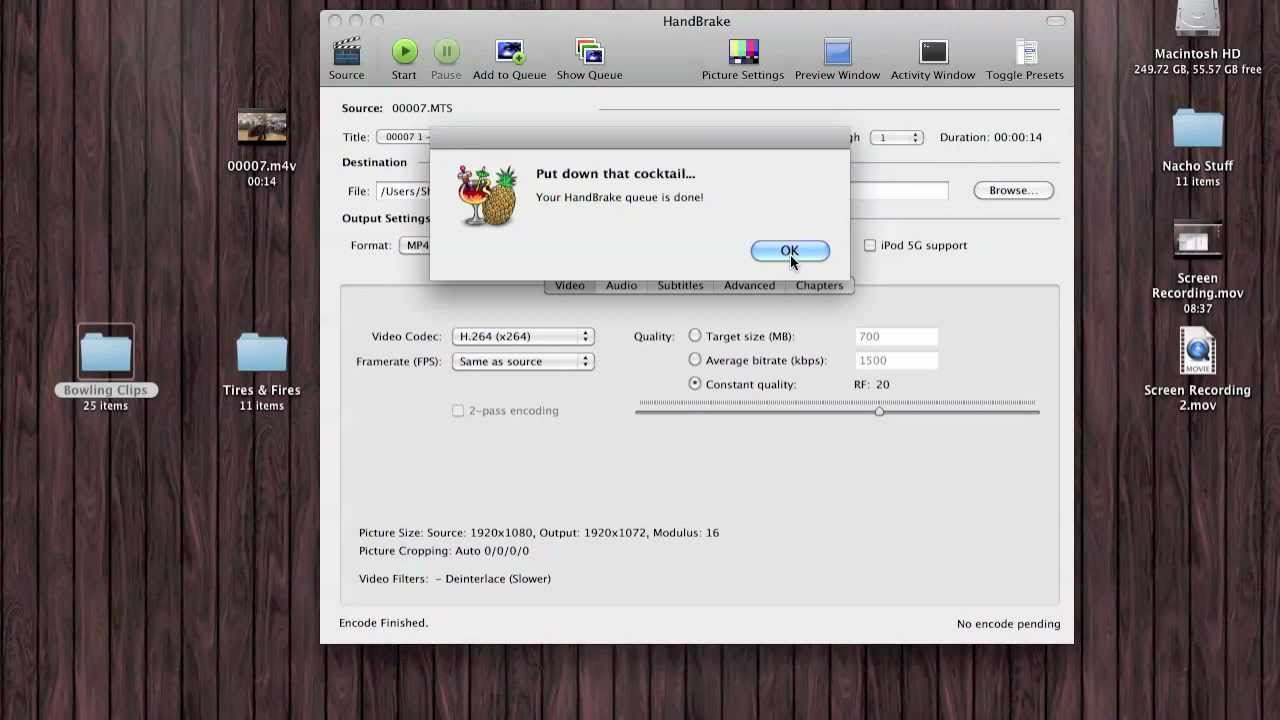Open the Preview Window icon

[837, 52]
